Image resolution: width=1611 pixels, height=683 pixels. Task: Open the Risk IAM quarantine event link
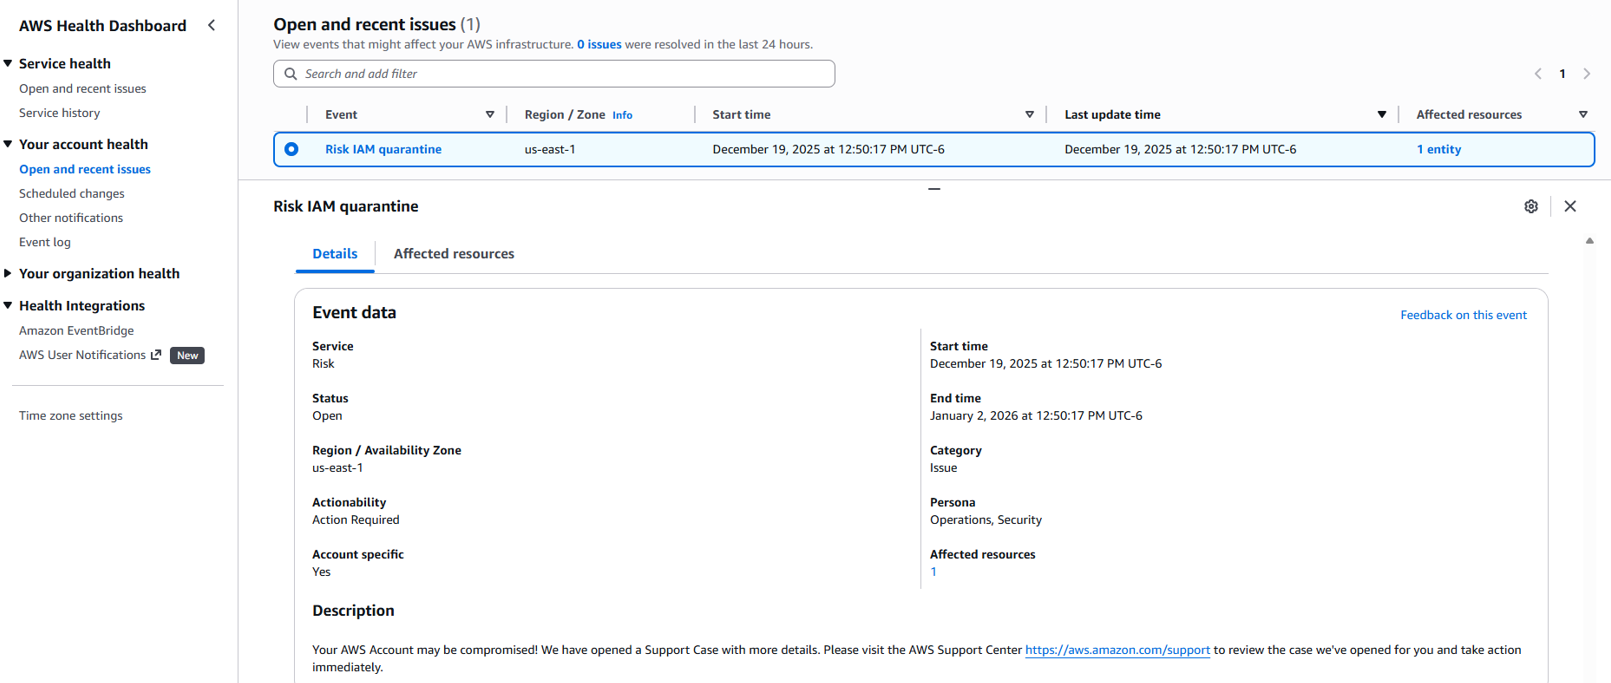[x=383, y=149]
